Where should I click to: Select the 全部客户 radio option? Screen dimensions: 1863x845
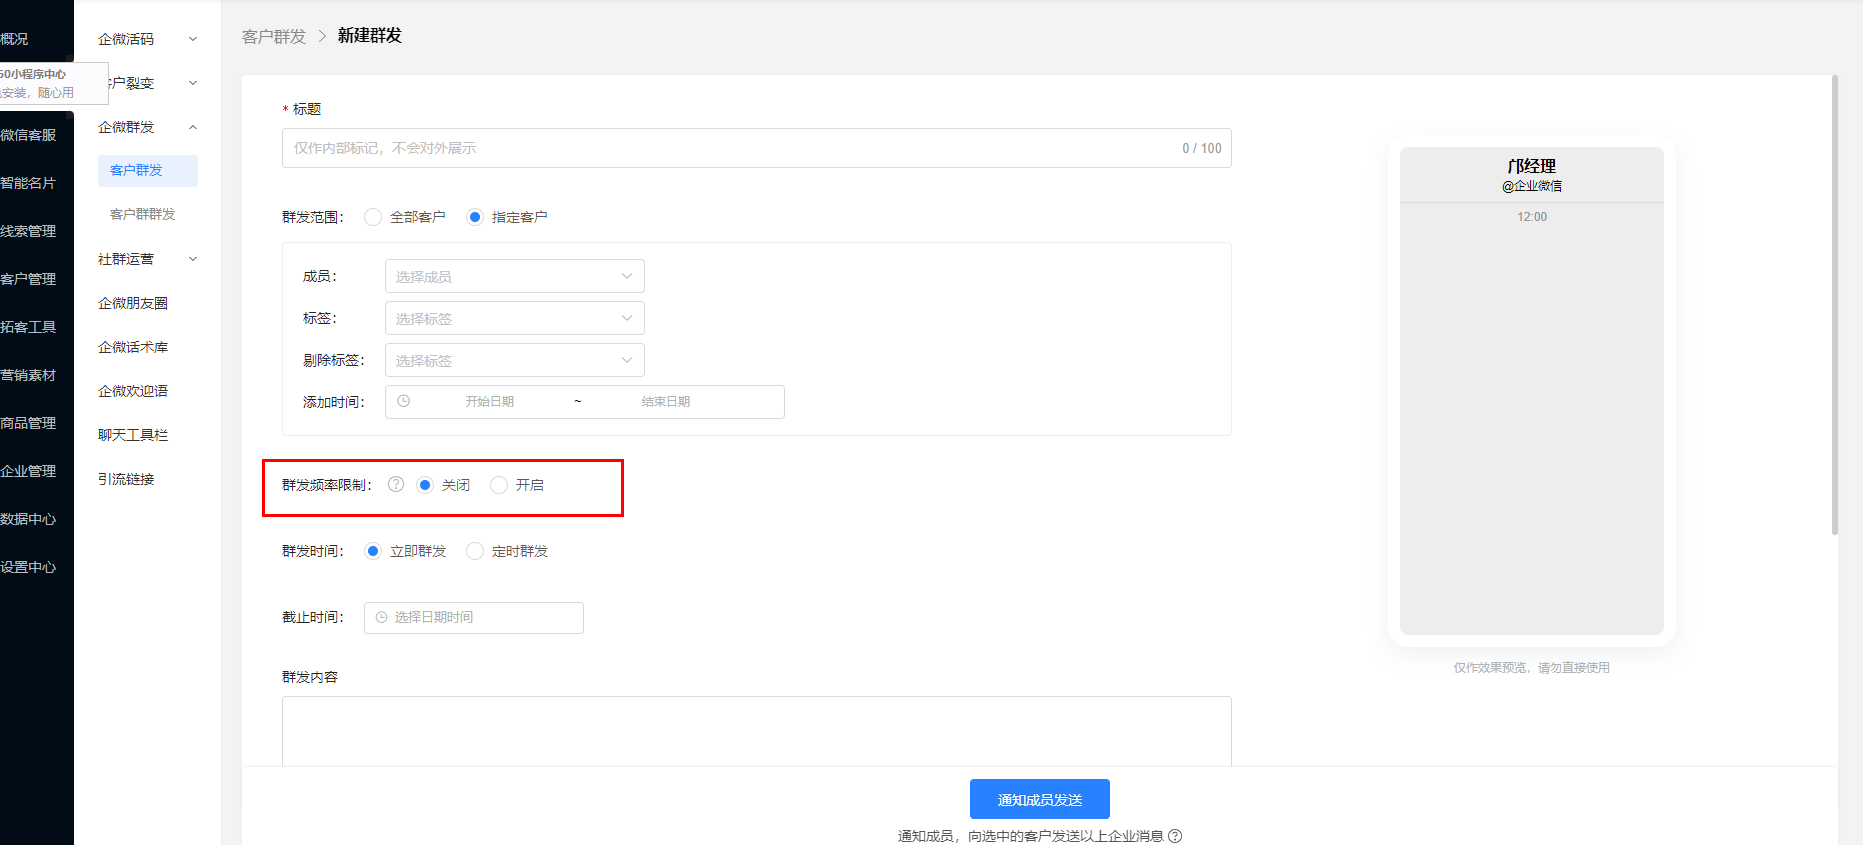(x=374, y=217)
